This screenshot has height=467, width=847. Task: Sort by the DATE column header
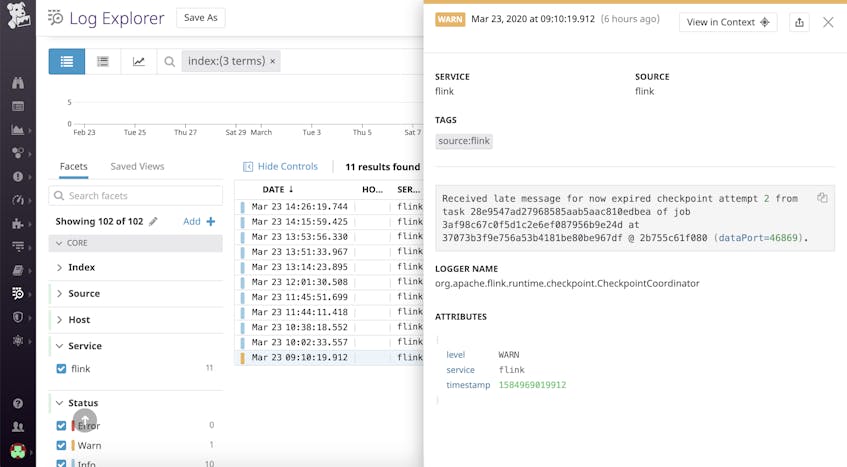(278, 189)
